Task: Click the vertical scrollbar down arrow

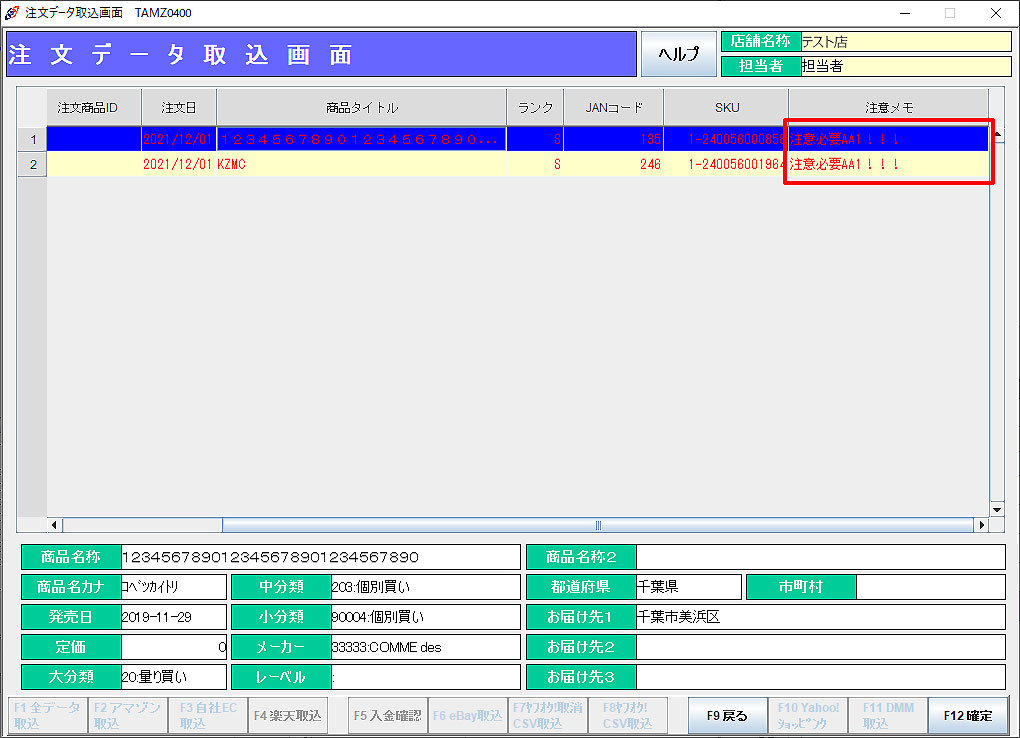Action: [996, 509]
